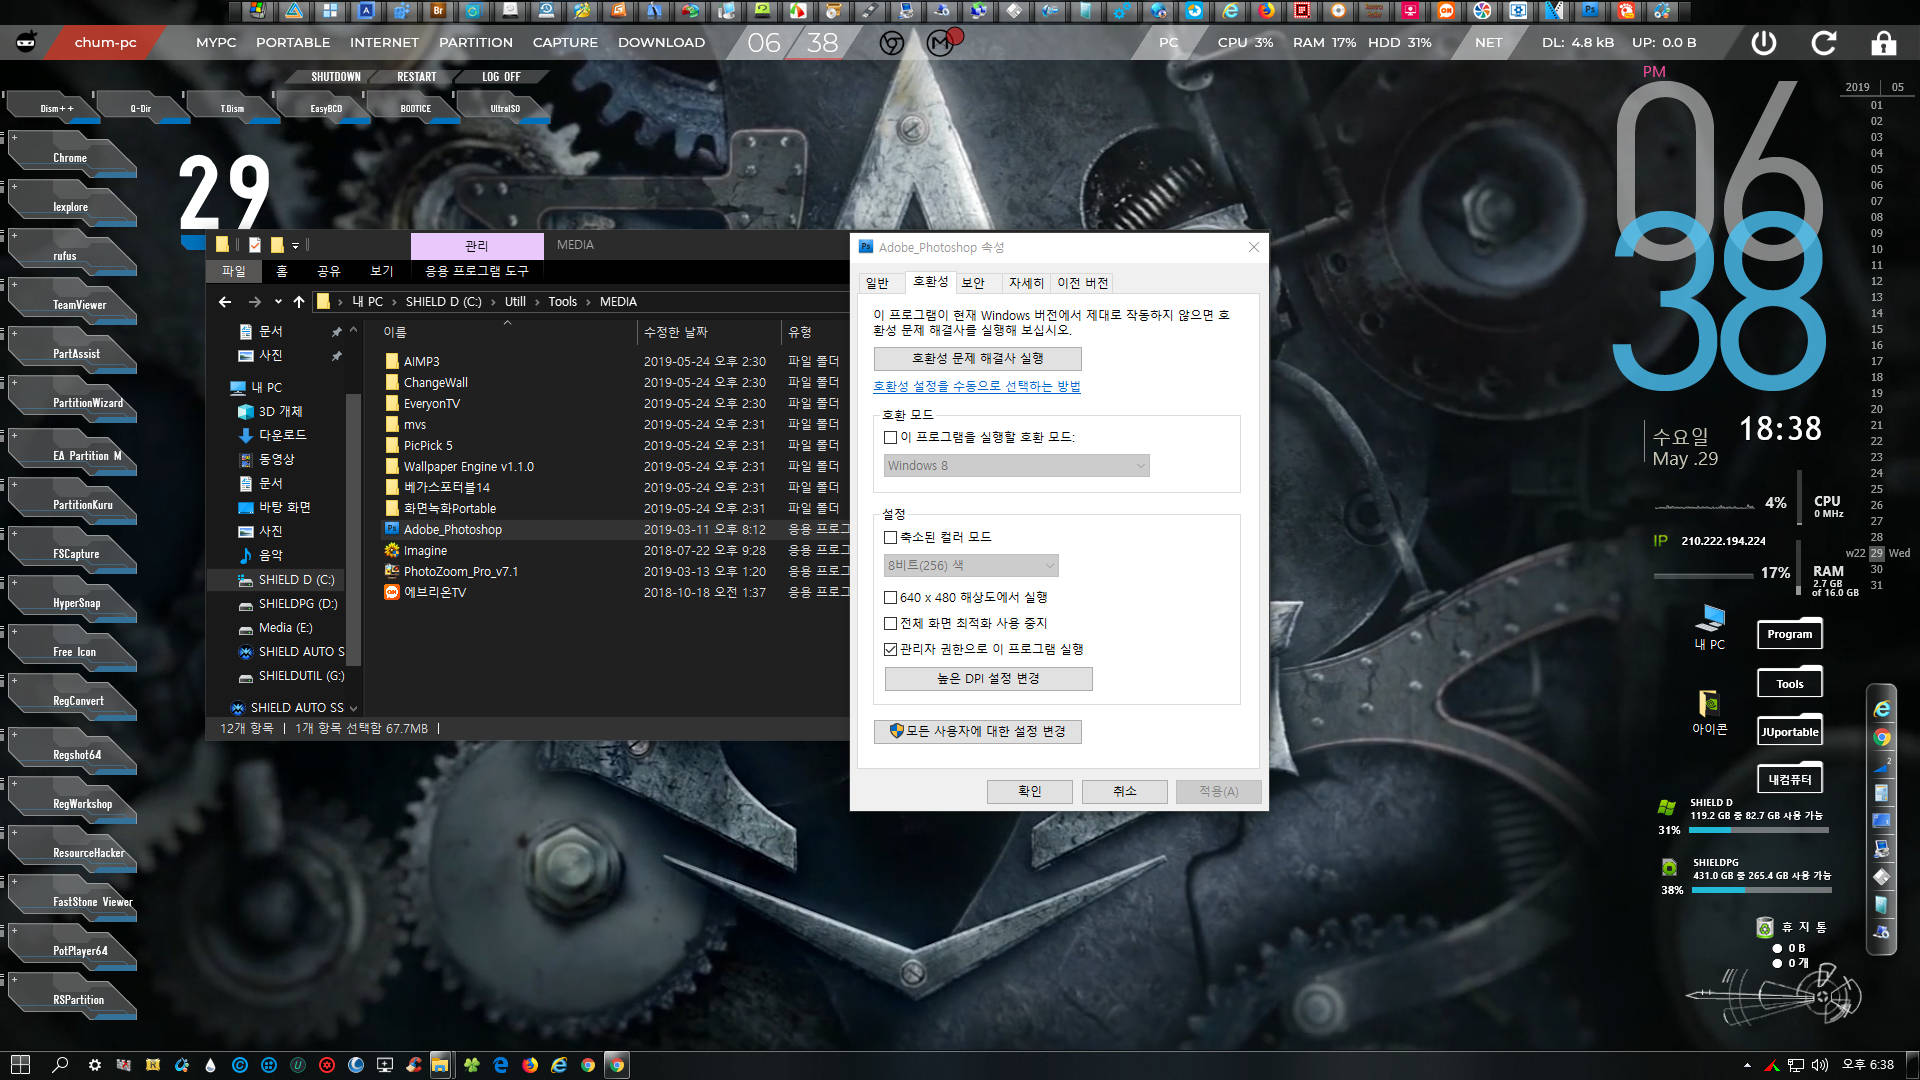Open the Explorer quick access toolbar dropdown arrow
The width and height of the screenshot is (1920, 1080).
pyautogui.click(x=295, y=245)
